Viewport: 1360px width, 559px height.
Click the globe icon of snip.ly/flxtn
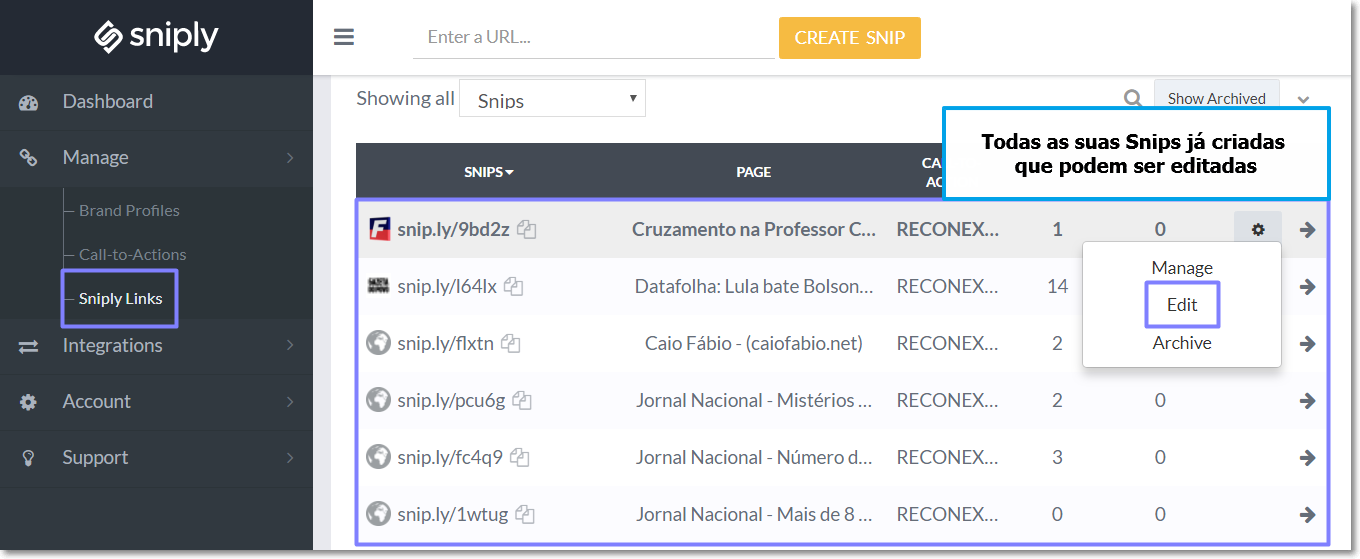[x=378, y=343]
